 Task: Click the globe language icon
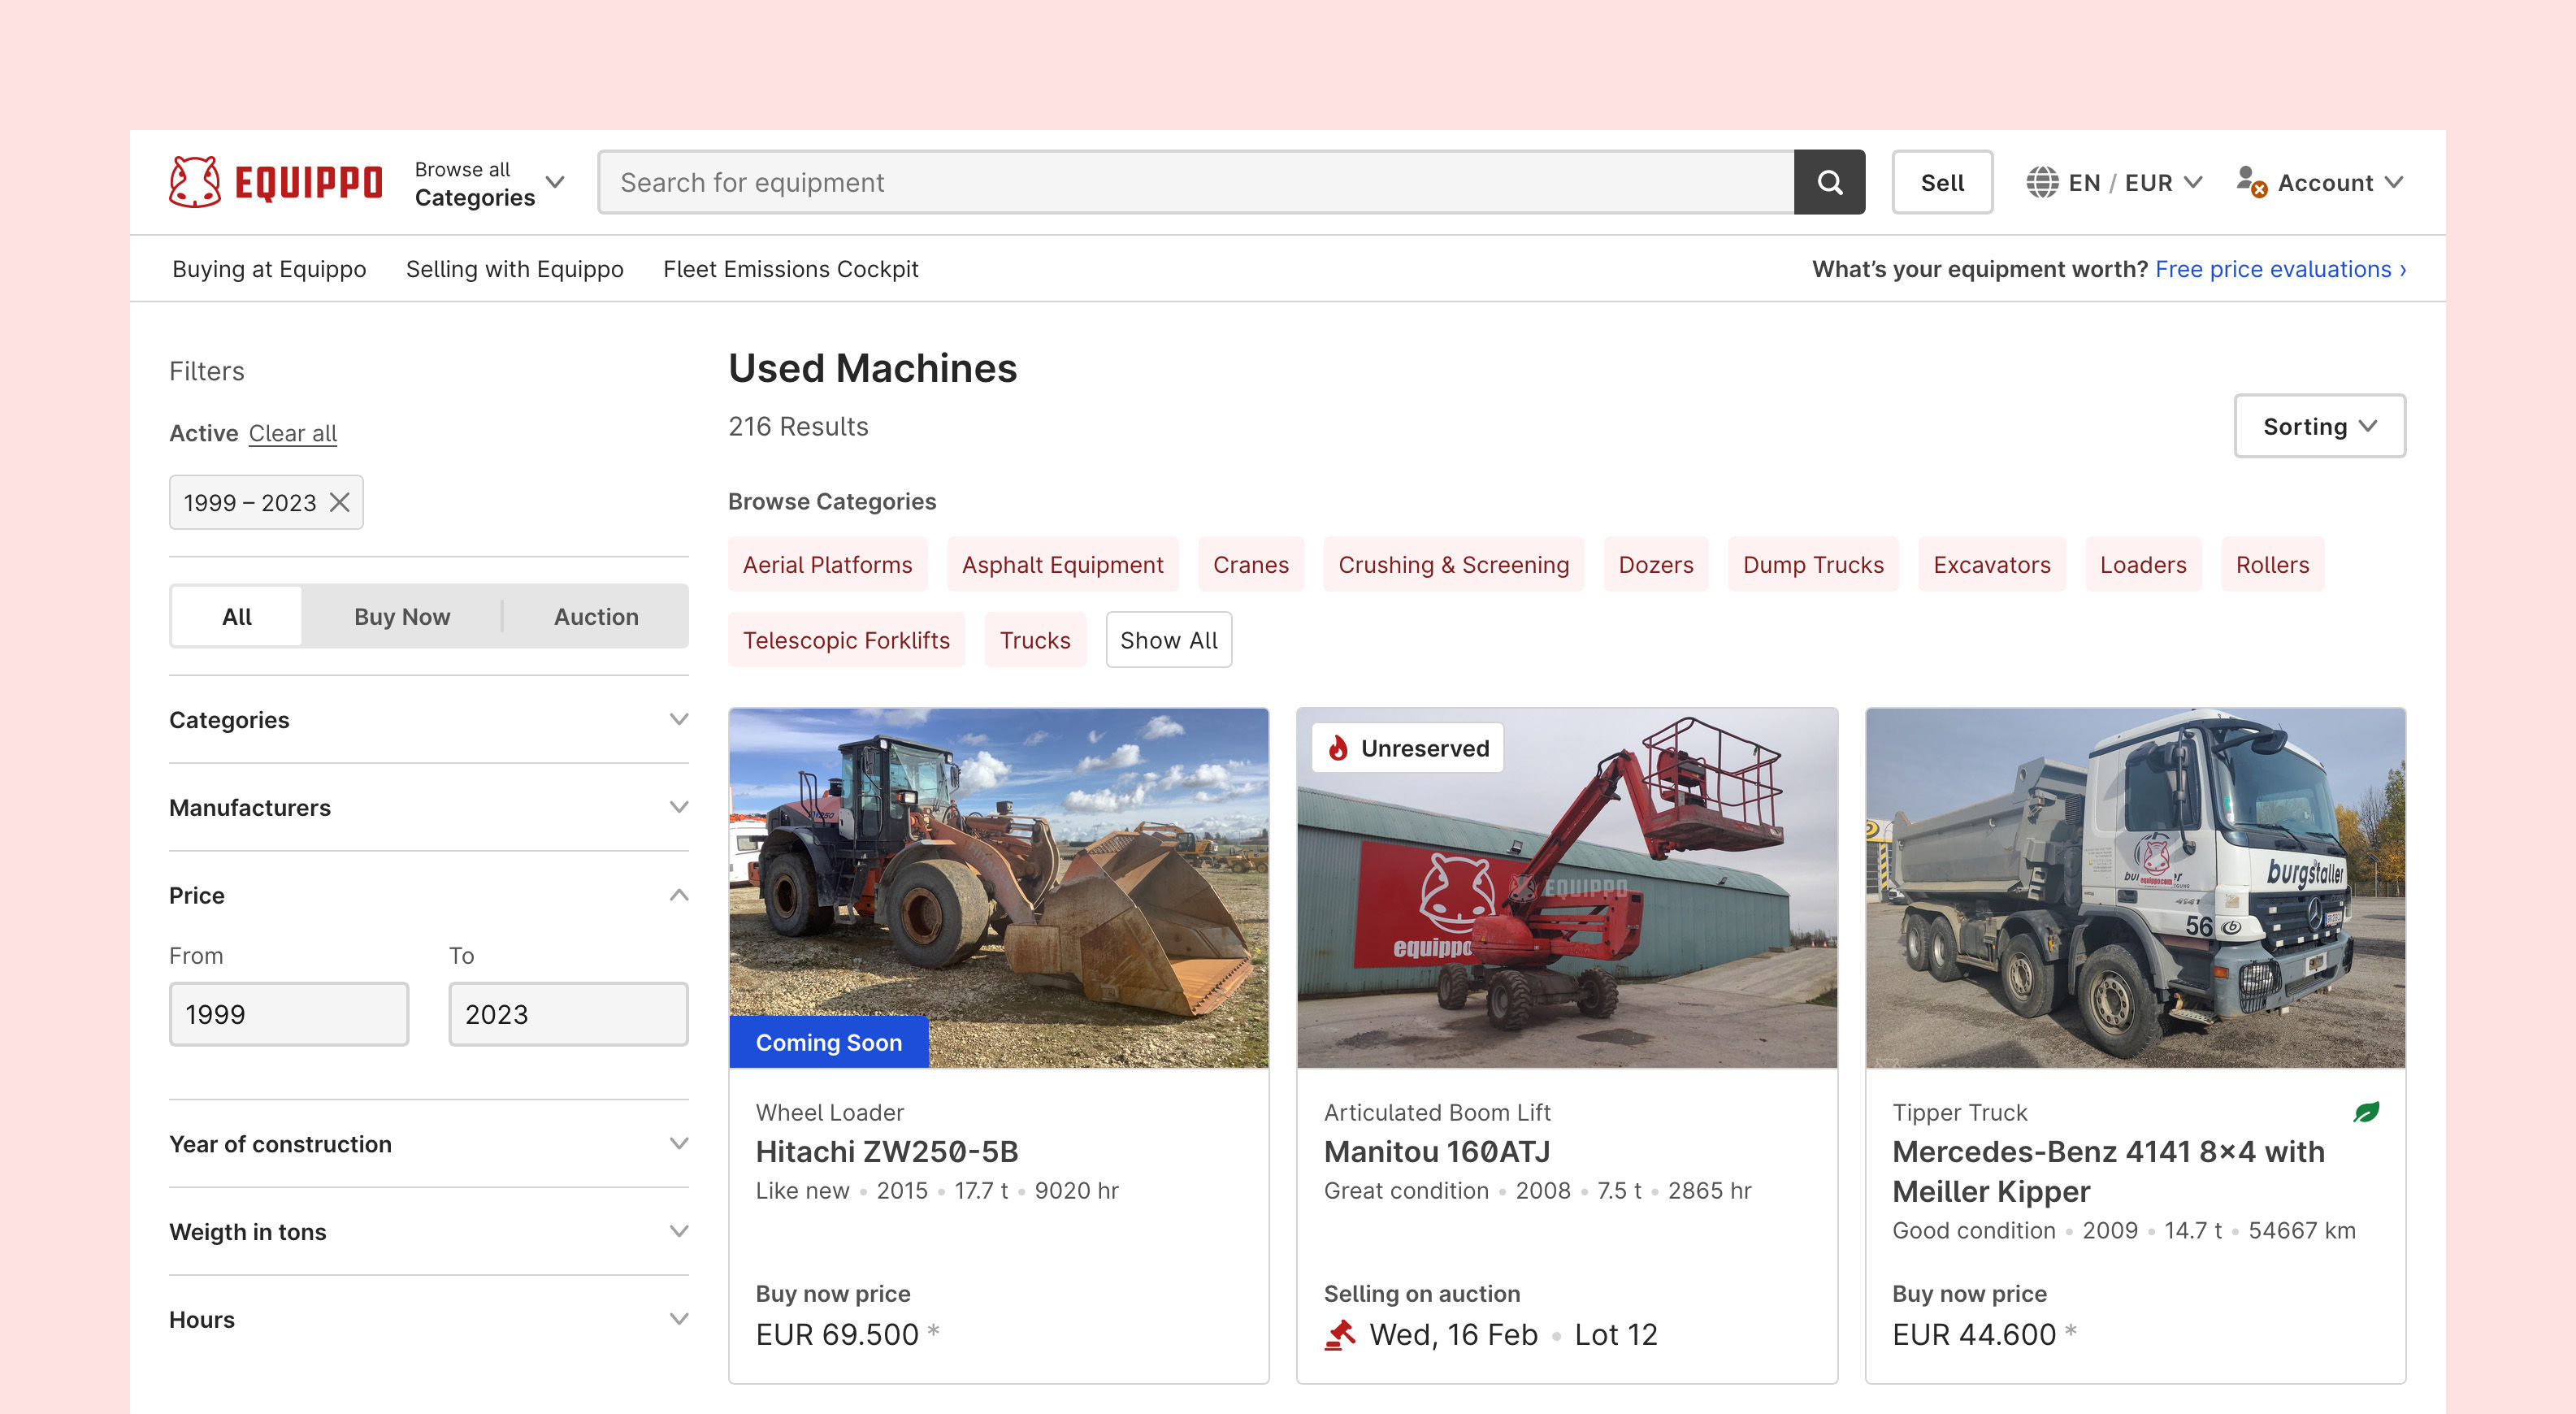click(x=2042, y=182)
